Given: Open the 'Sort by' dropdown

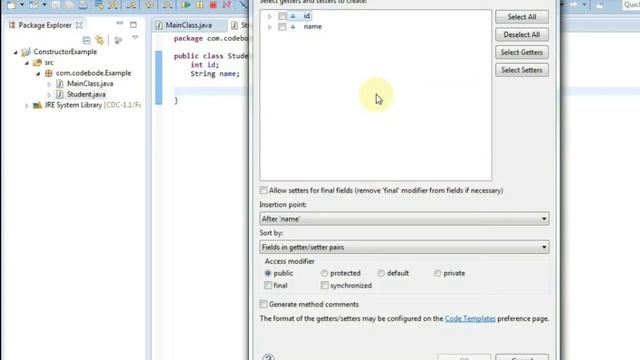Looking at the screenshot, I should point(404,247).
